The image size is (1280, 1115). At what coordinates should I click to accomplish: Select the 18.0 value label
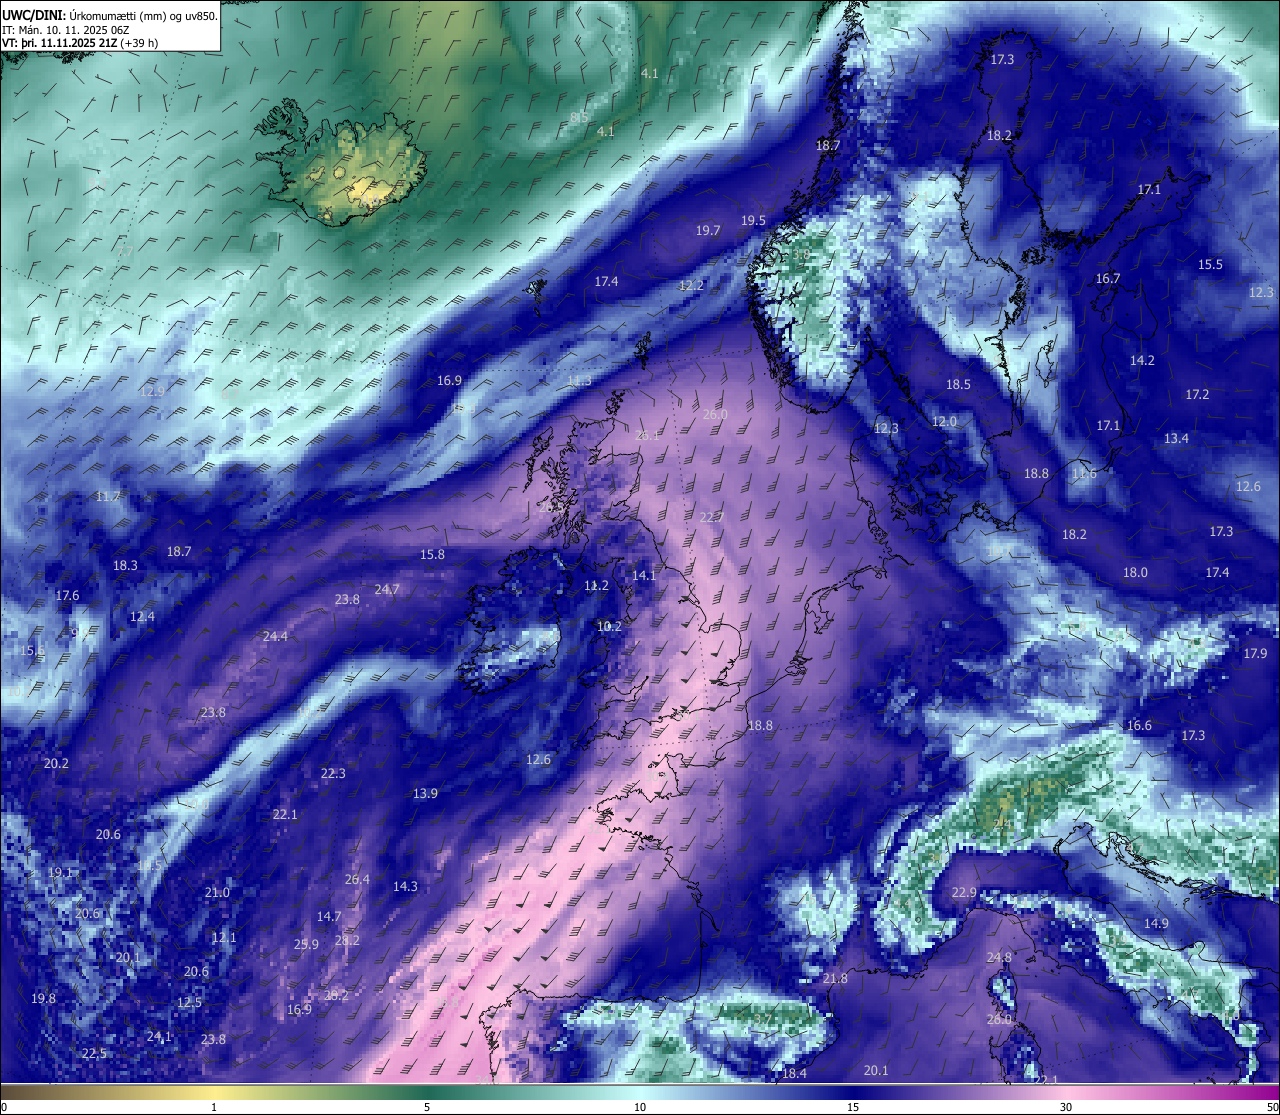click(x=1135, y=572)
